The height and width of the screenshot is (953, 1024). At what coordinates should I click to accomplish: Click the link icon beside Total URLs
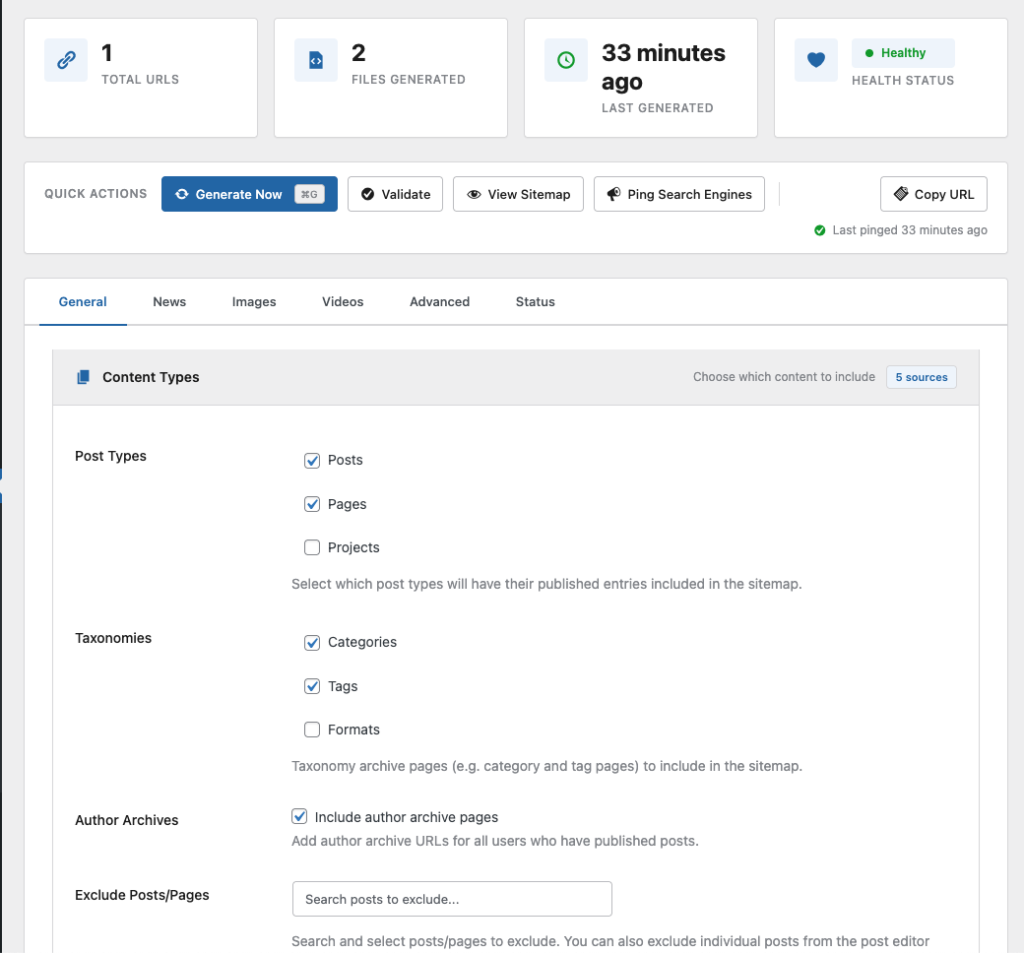pyautogui.click(x=66, y=60)
